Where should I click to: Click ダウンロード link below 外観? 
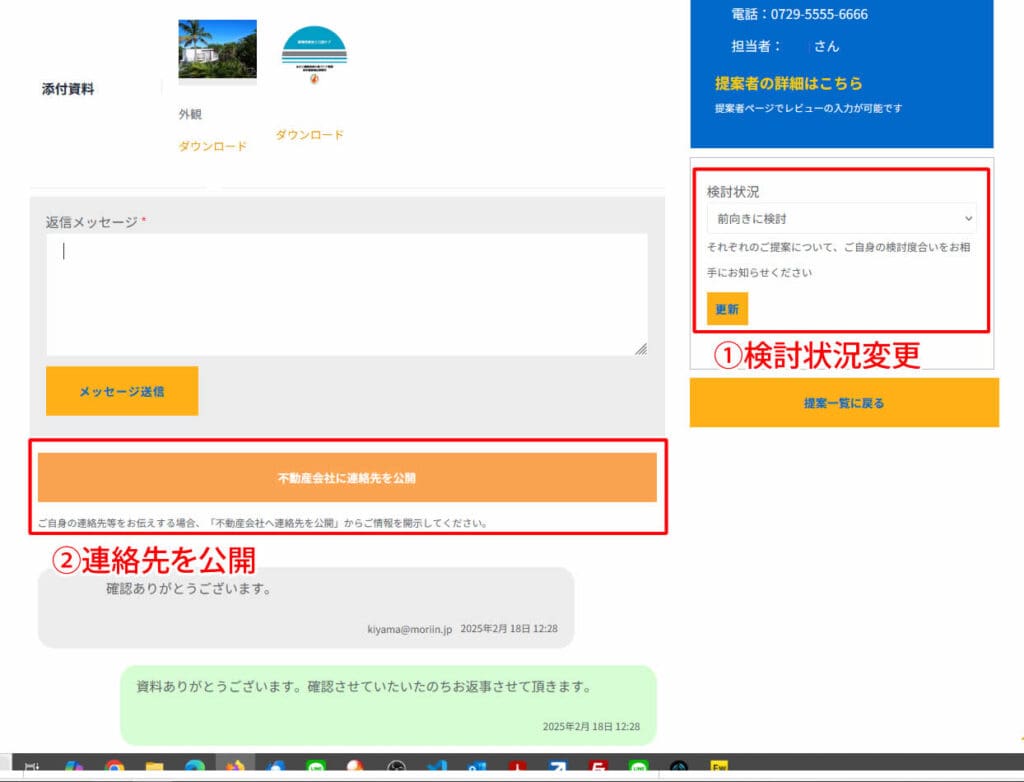coord(212,146)
